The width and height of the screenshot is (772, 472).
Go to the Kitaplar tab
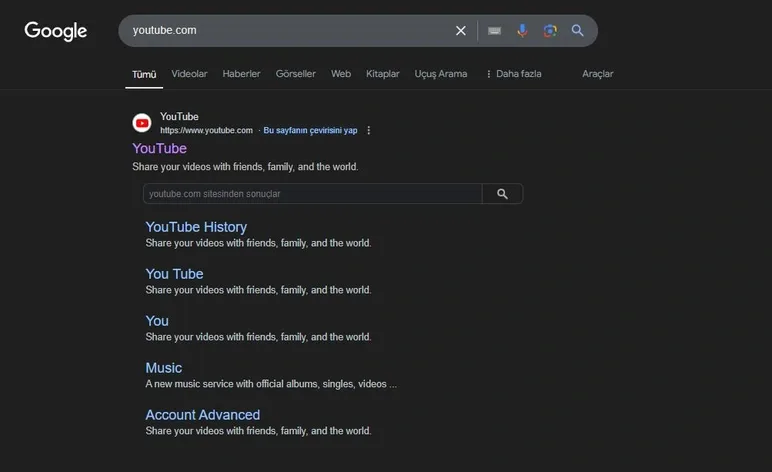coord(383,74)
